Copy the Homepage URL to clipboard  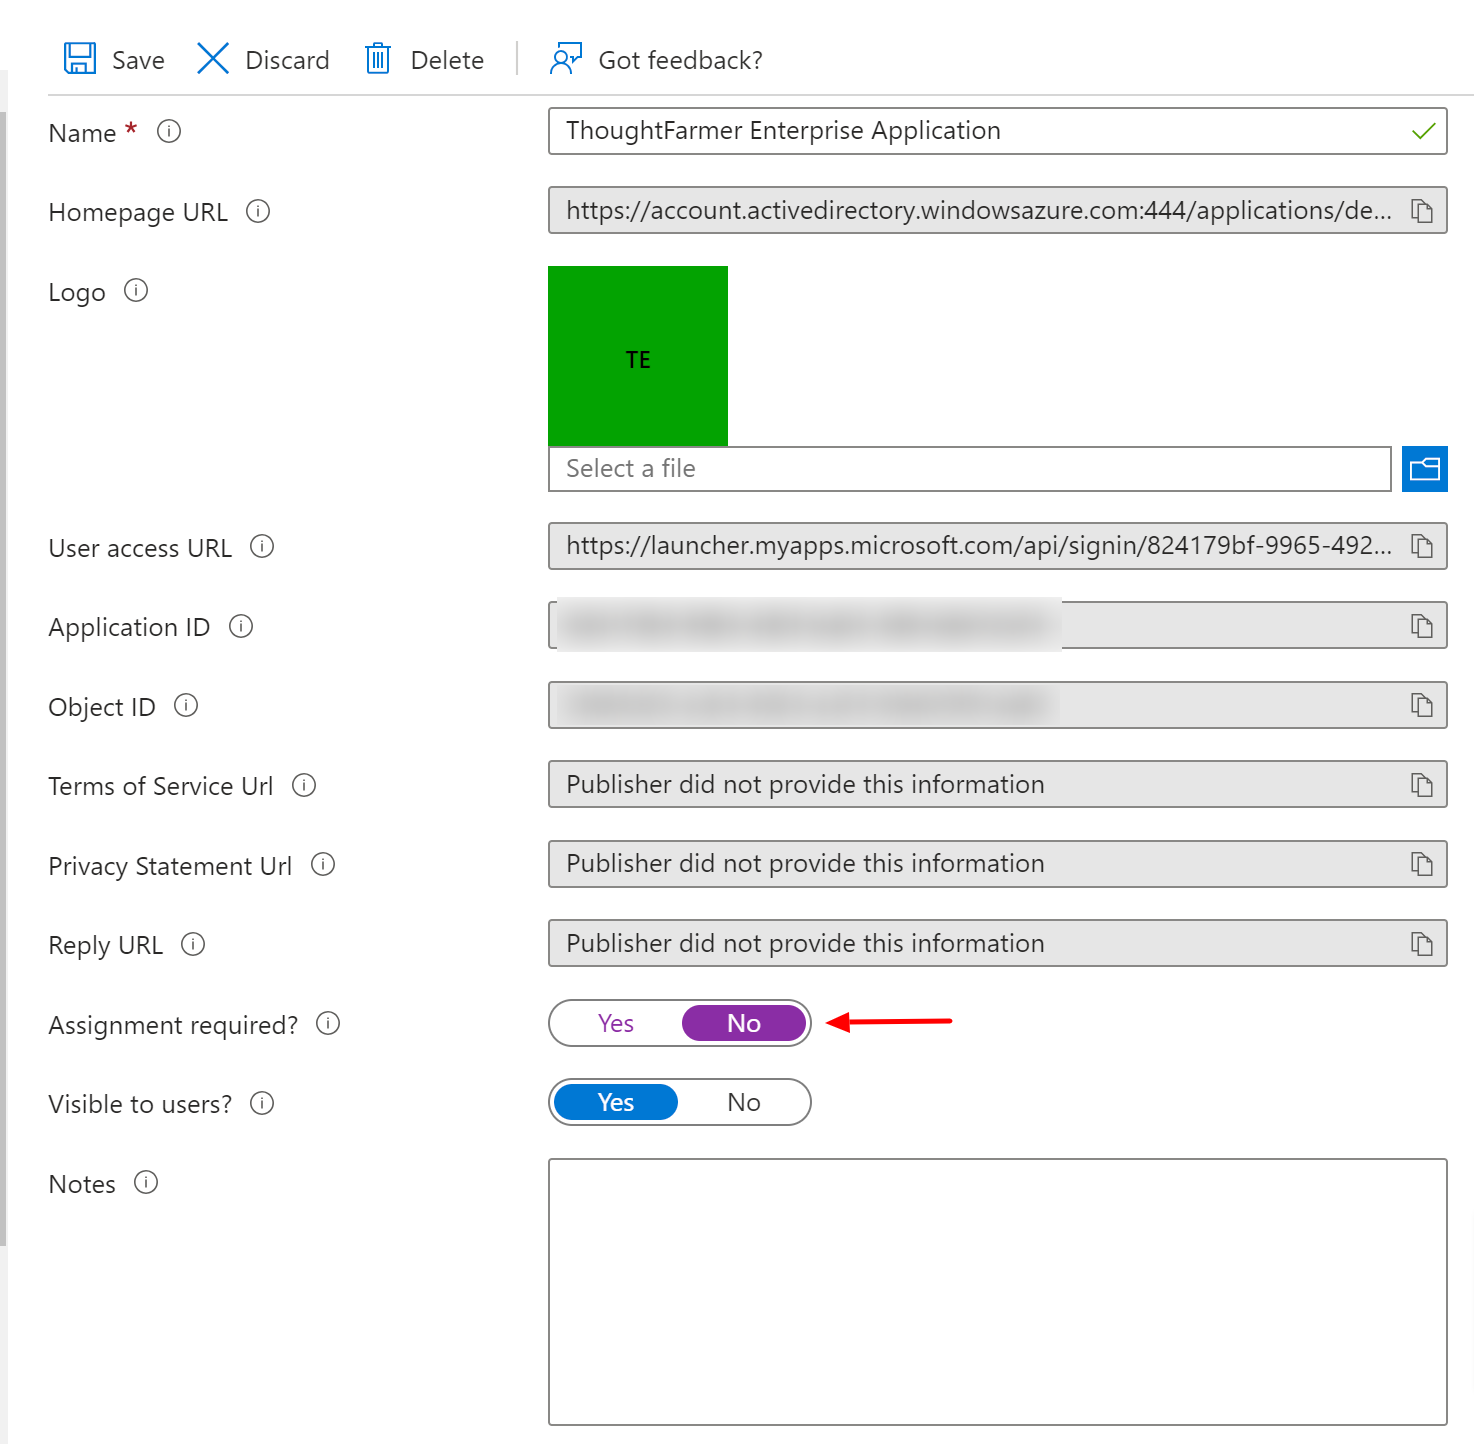[x=1422, y=211]
